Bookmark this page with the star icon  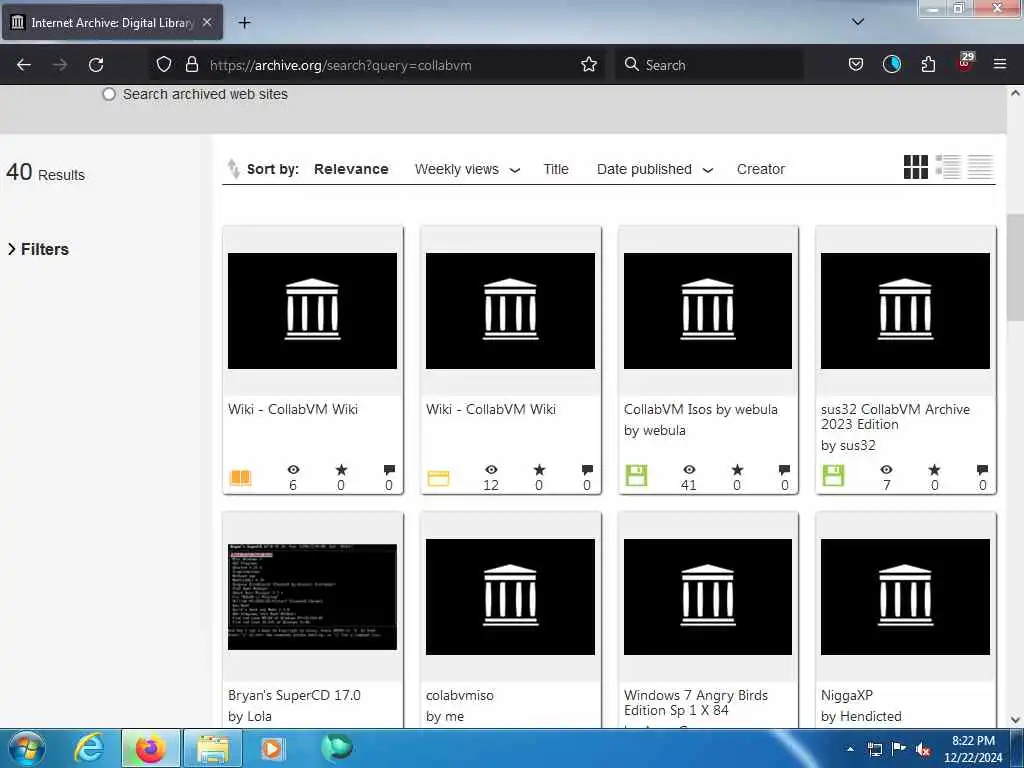coord(589,64)
